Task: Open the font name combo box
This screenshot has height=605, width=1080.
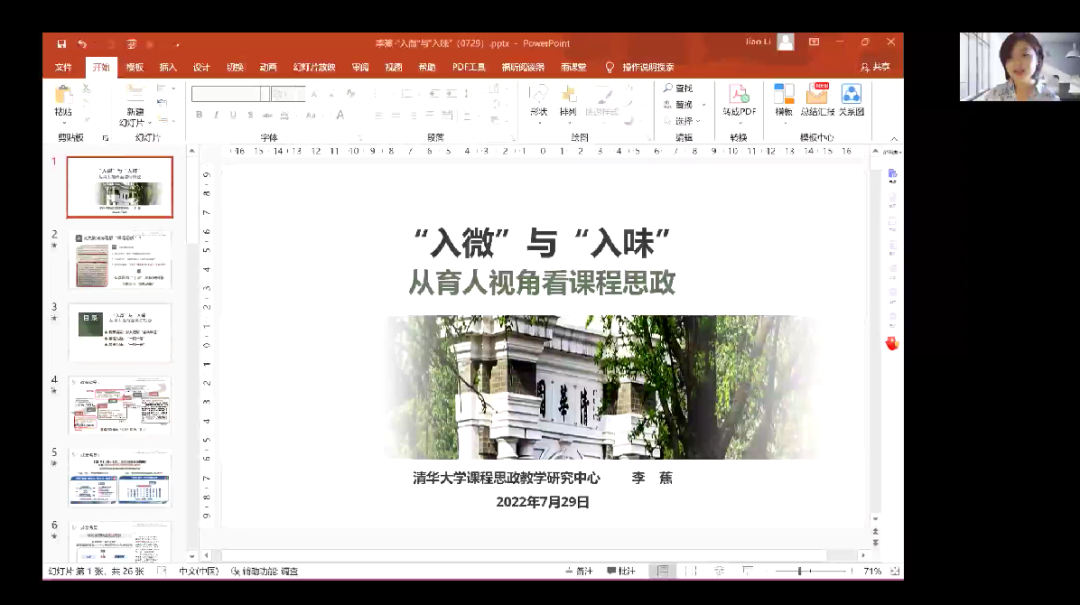Action: 230,94
